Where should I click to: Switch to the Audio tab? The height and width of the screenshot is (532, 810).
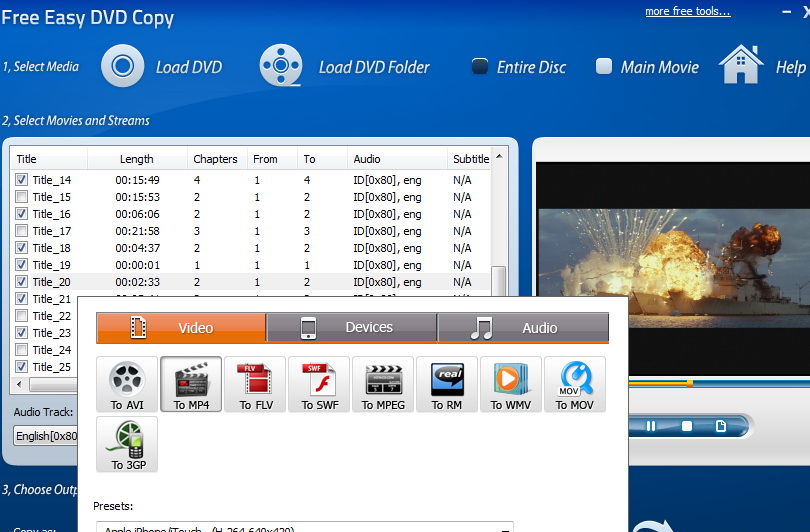click(523, 327)
